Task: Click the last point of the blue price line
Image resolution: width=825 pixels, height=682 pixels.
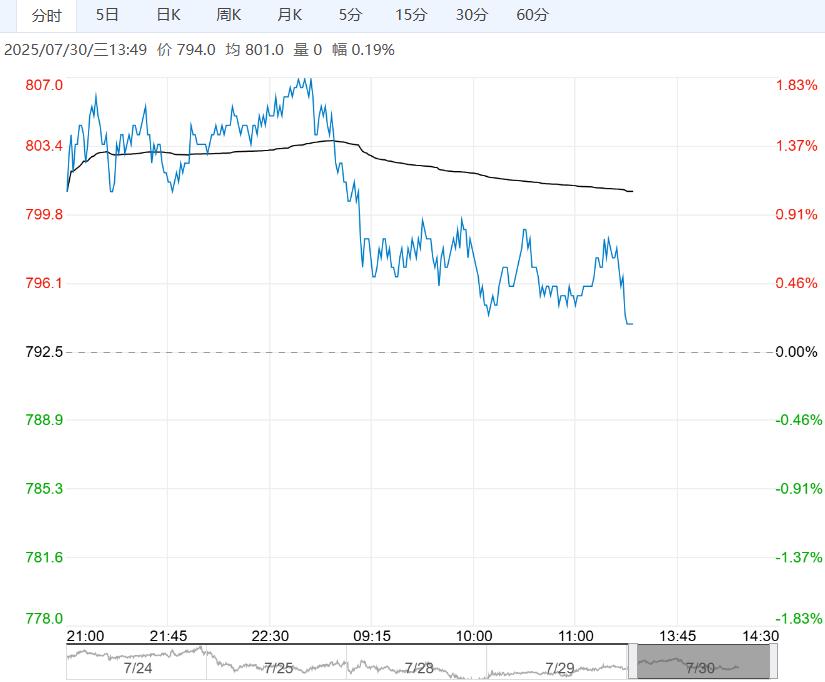Action: [632, 323]
